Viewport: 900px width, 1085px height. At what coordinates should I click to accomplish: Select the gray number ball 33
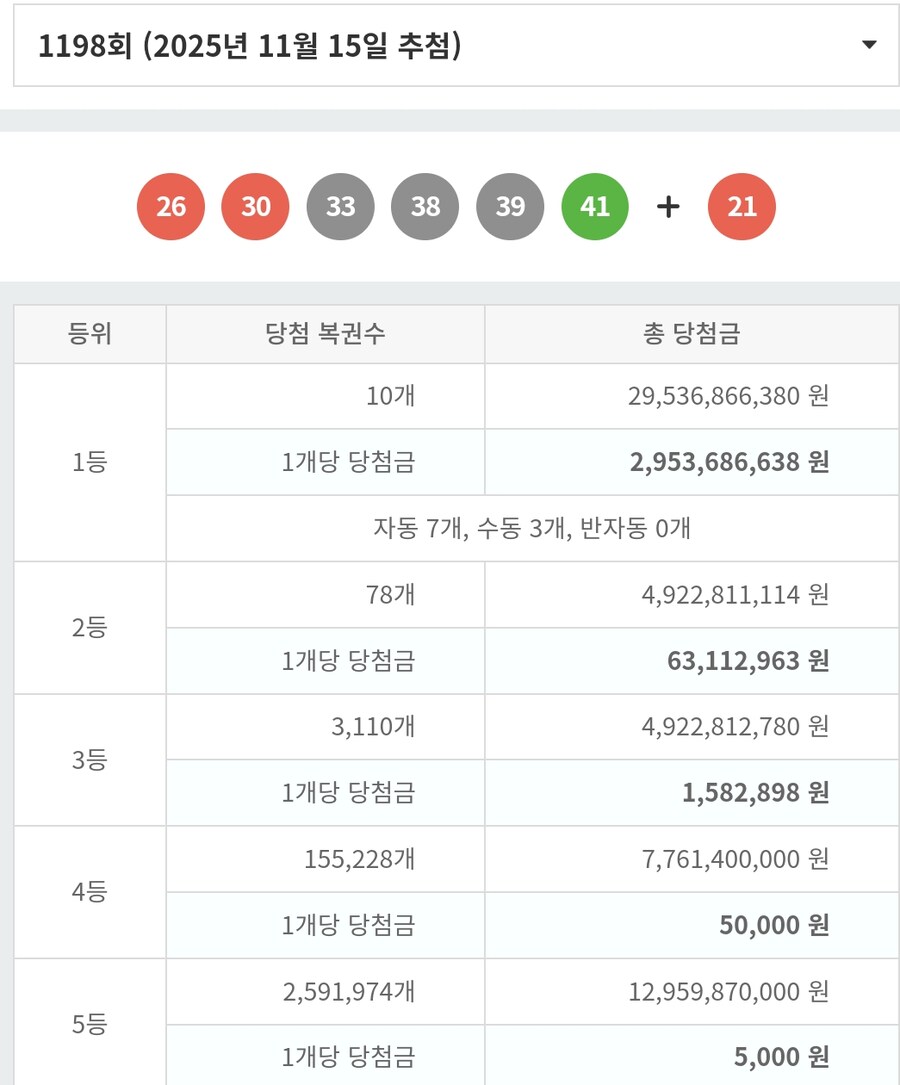[341, 206]
